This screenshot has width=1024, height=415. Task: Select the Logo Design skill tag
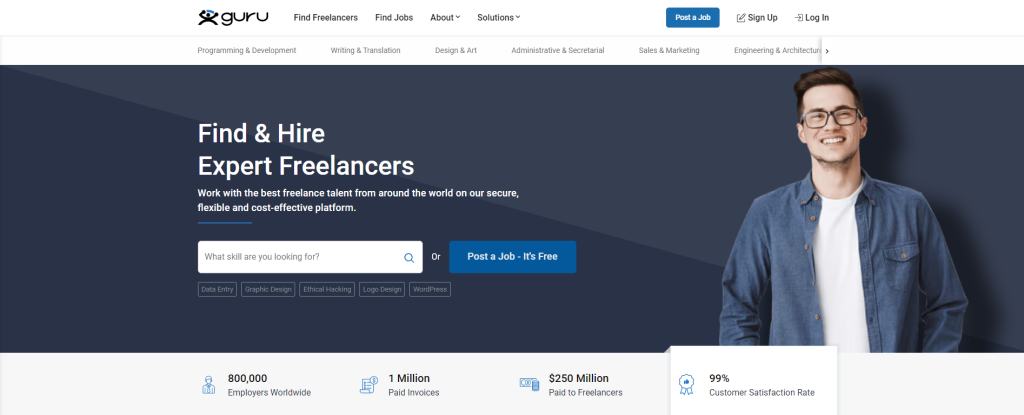[x=382, y=290]
